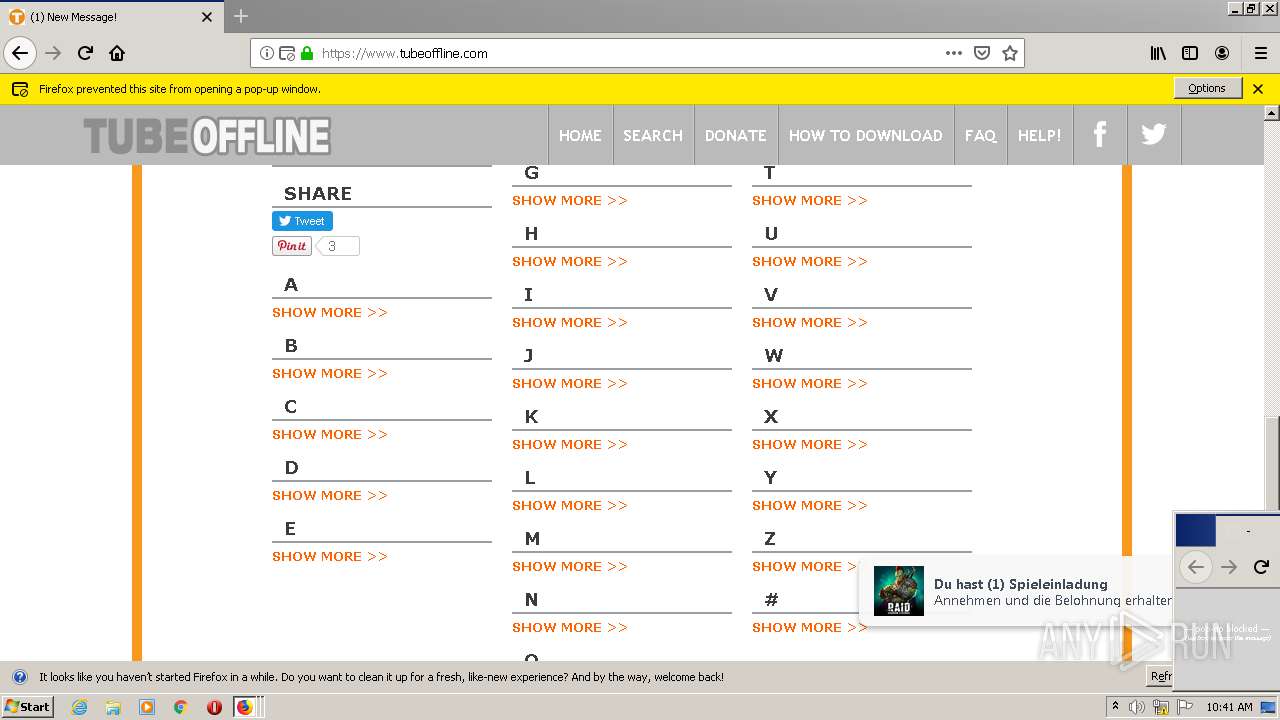Open HOW TO DOWNLOAD navigation item
The height and width of the screenshot is (720, 1280).
click(x=866, y=135)
